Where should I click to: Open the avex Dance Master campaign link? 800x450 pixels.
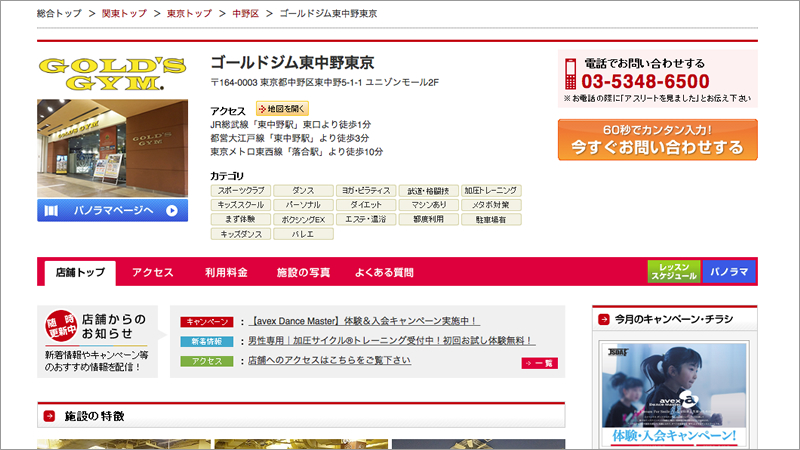click(364, 321)
